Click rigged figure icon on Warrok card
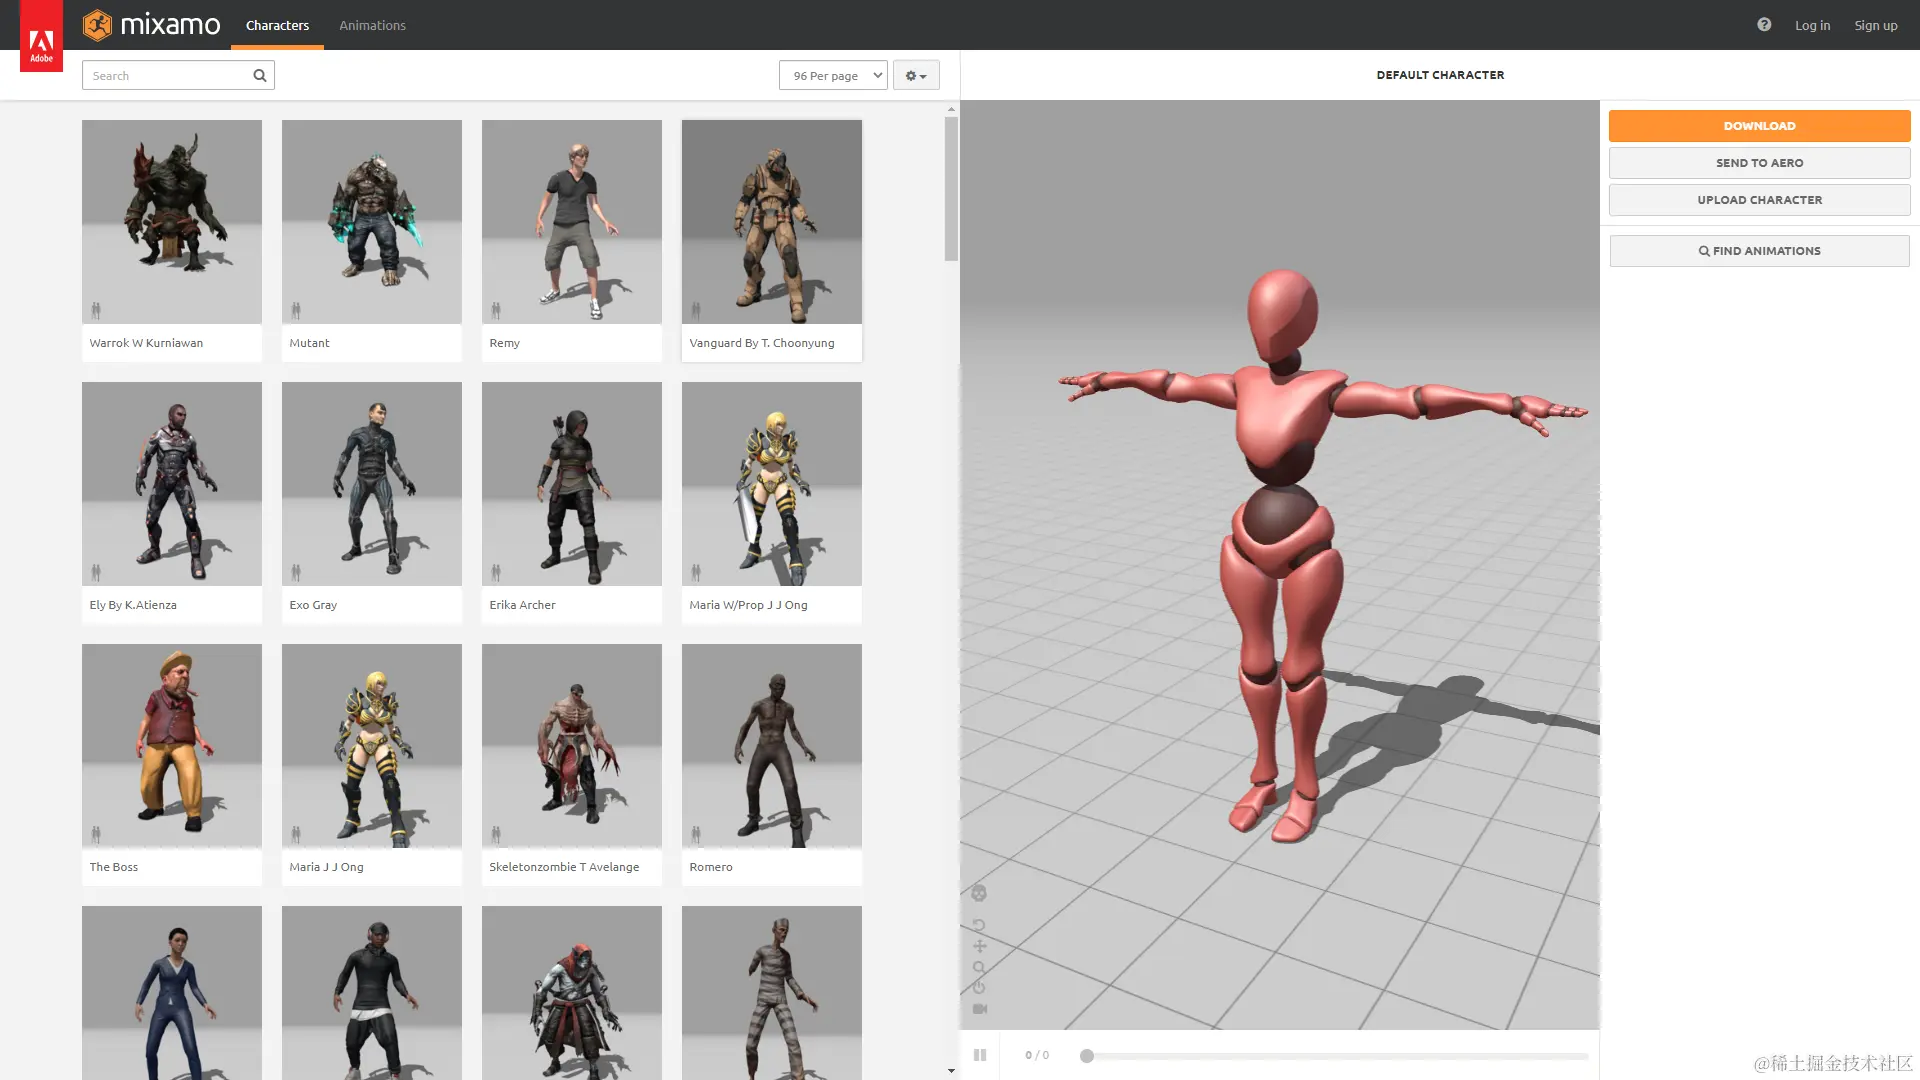Viewport: 1920px width, 1080px height. click(96, 310)
